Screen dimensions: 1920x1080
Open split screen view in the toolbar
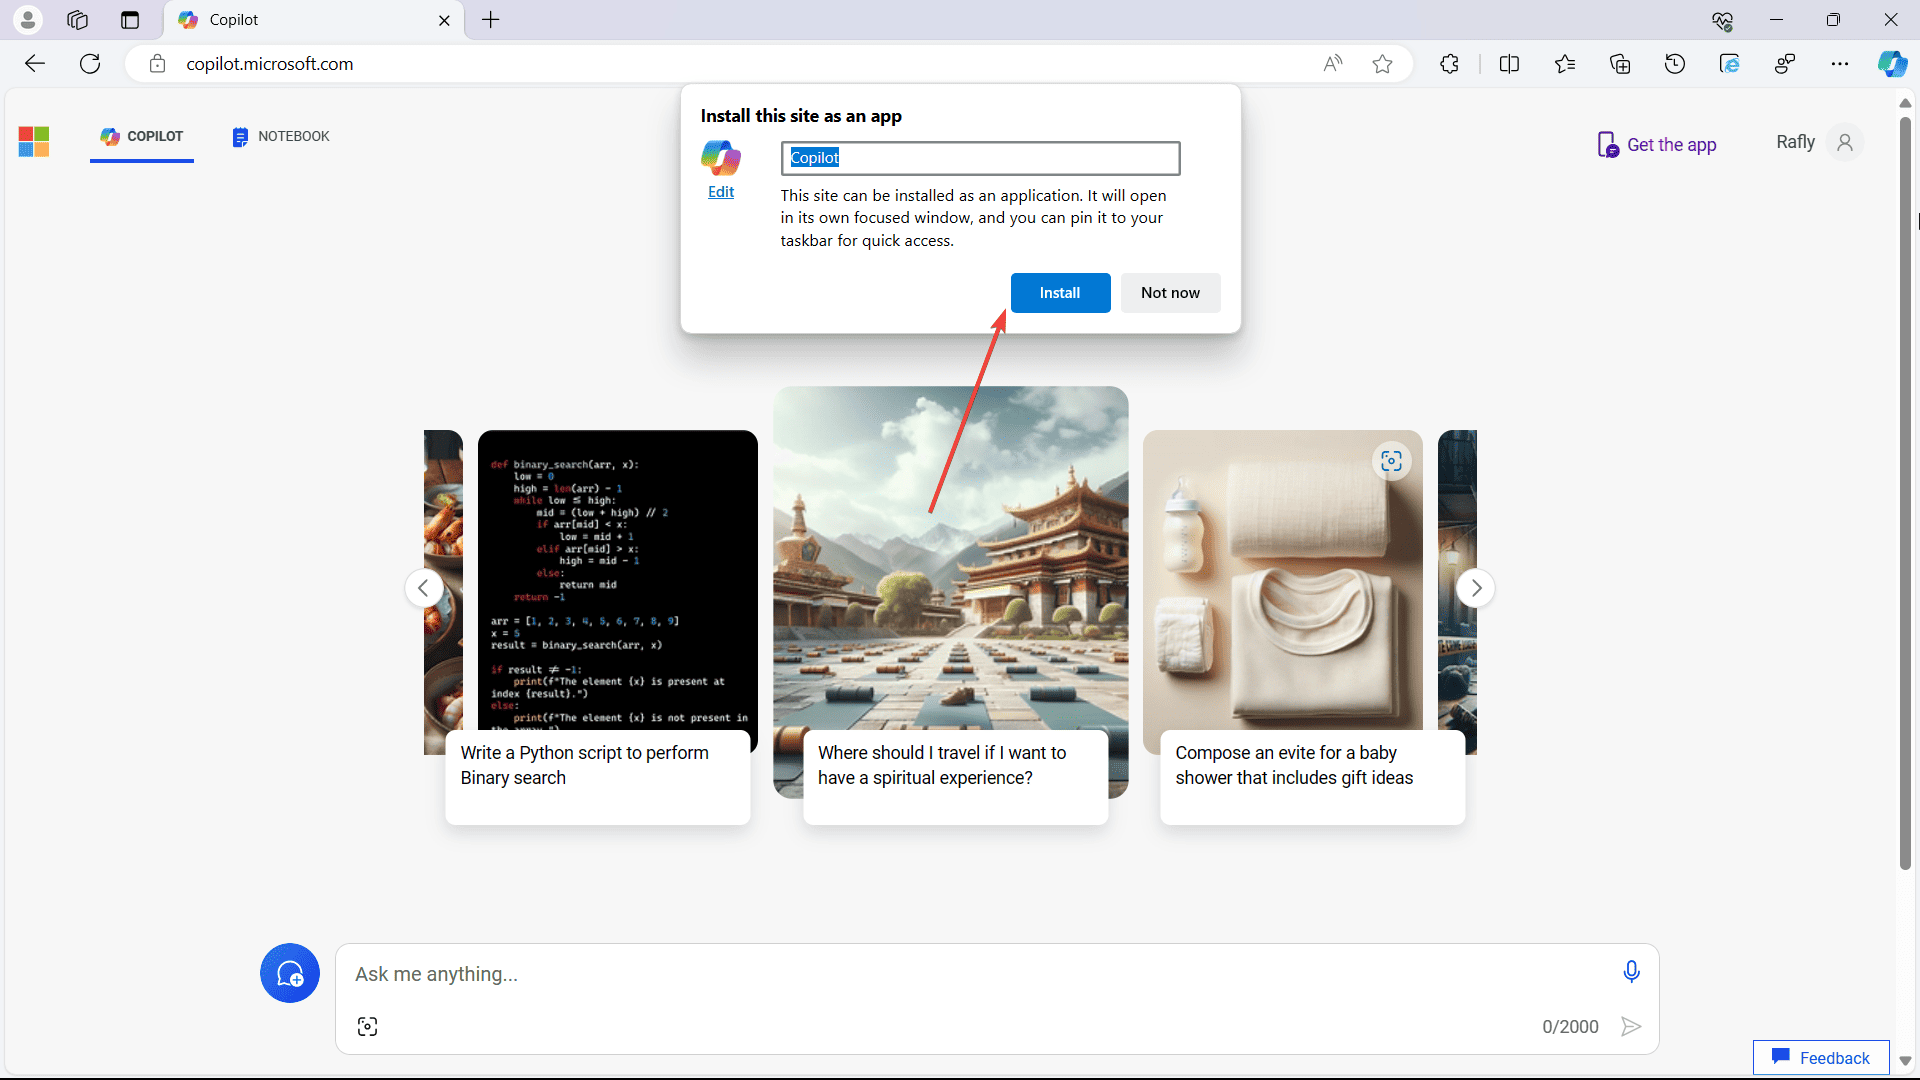click(1510, 63)
